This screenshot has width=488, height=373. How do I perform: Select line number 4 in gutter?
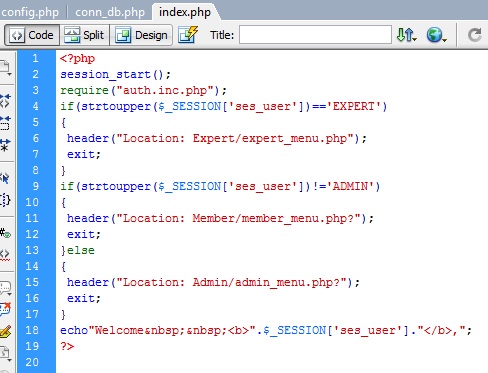point(35,106)
